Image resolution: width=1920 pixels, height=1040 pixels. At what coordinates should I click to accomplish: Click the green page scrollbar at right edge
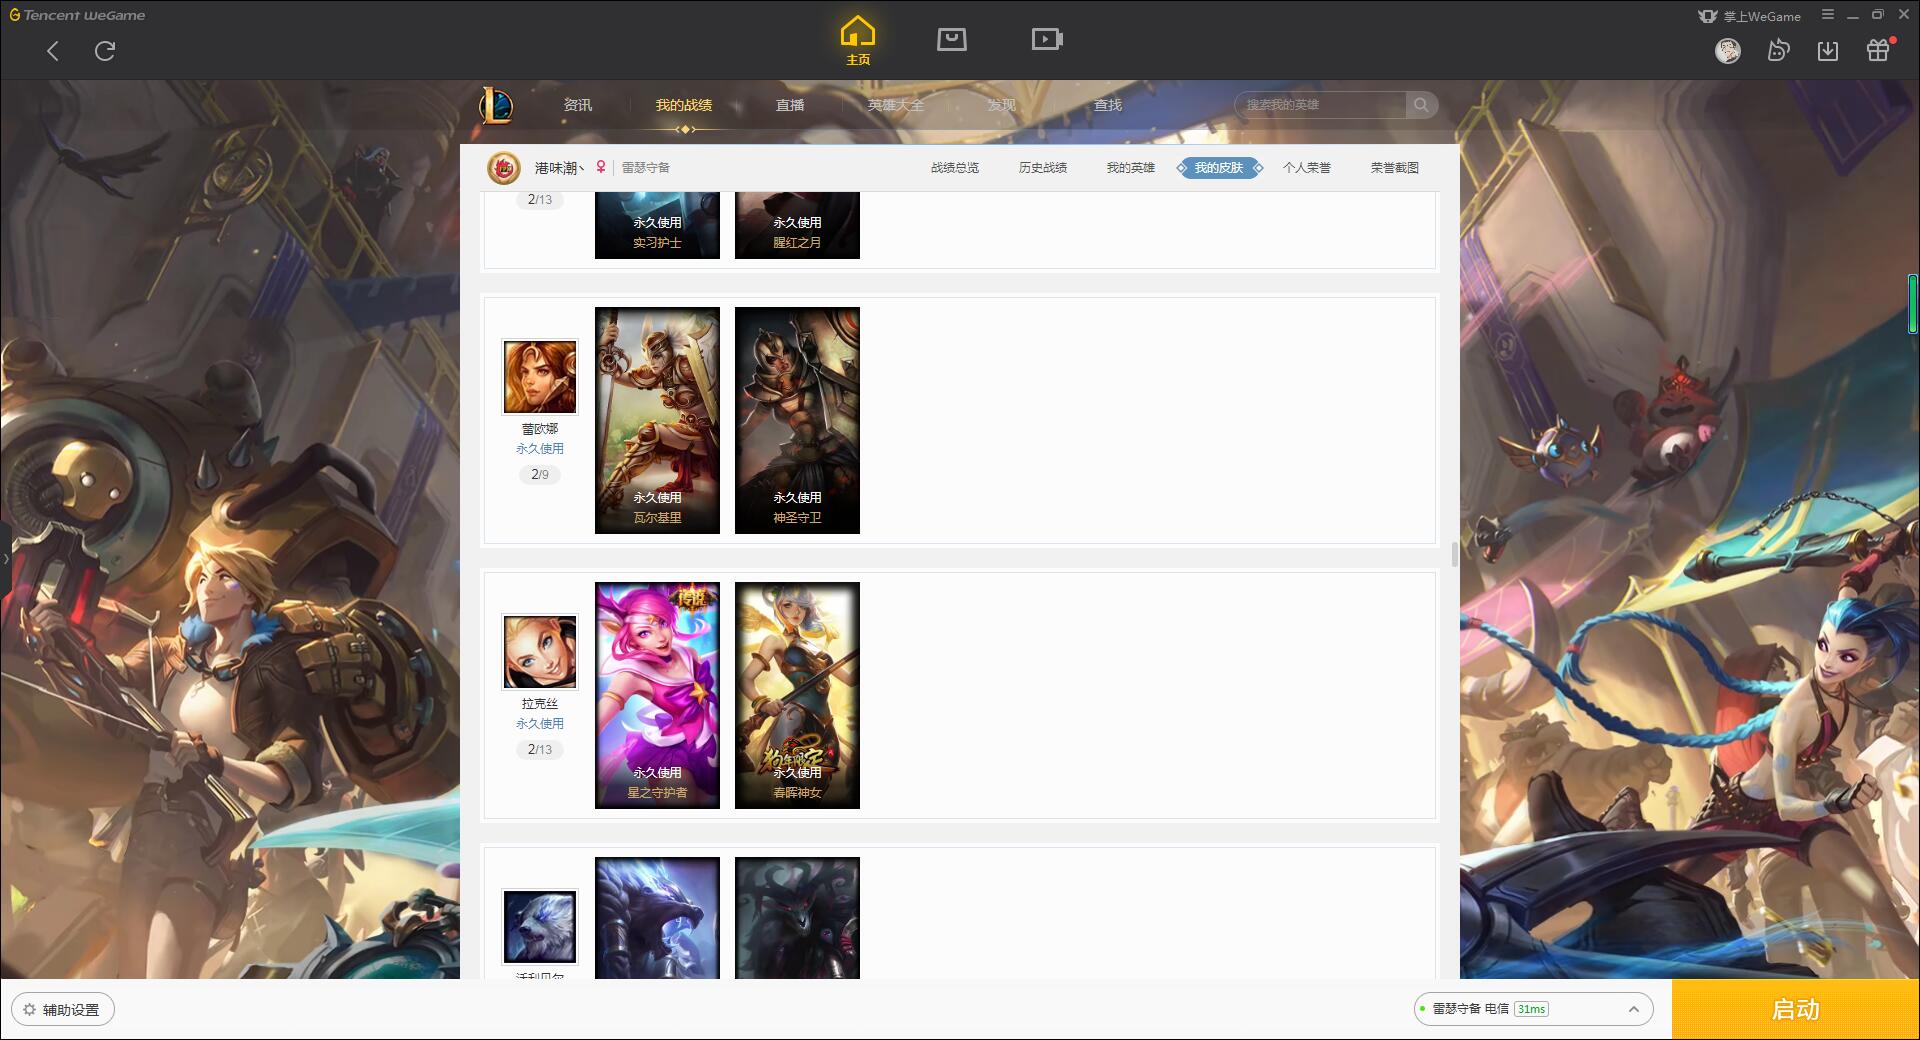1913,303
